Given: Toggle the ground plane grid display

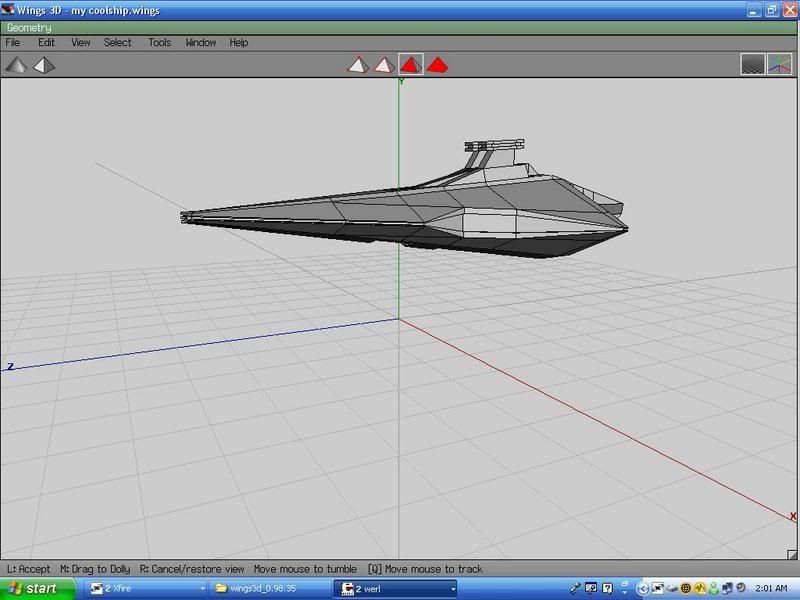Looking at the screenshot, I should [x=753, y=65].
